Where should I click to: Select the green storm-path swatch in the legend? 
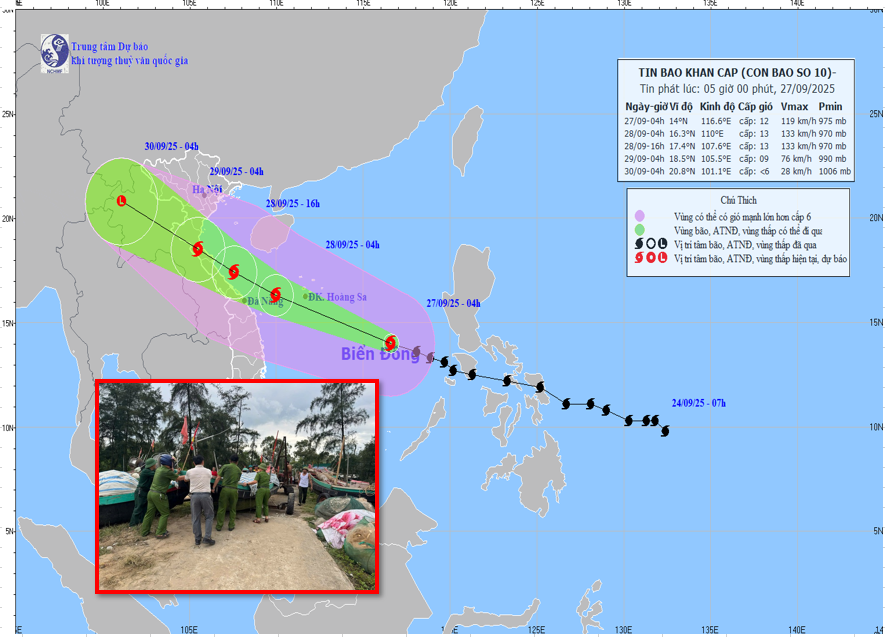(637, 229)
